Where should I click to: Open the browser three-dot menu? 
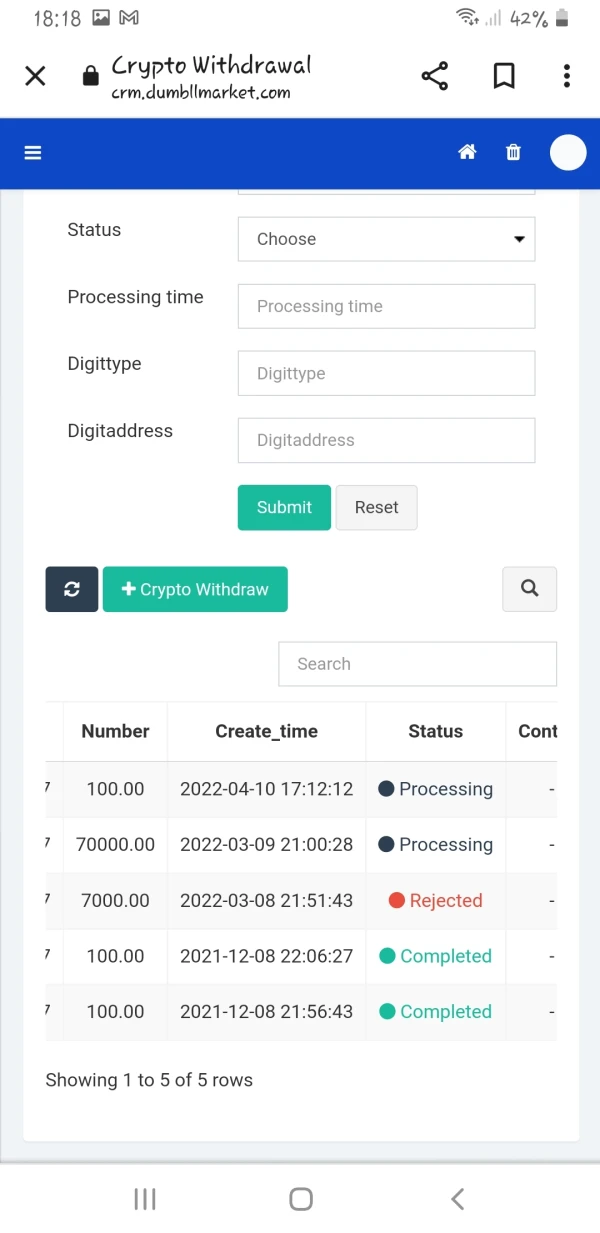(566, 76)
